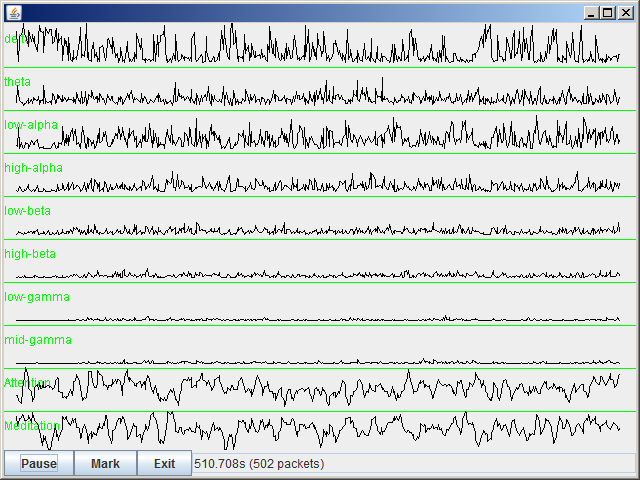Viewport: 640px width, 480px height.
Task: Click the Mark button
Action: click(105, 463)
